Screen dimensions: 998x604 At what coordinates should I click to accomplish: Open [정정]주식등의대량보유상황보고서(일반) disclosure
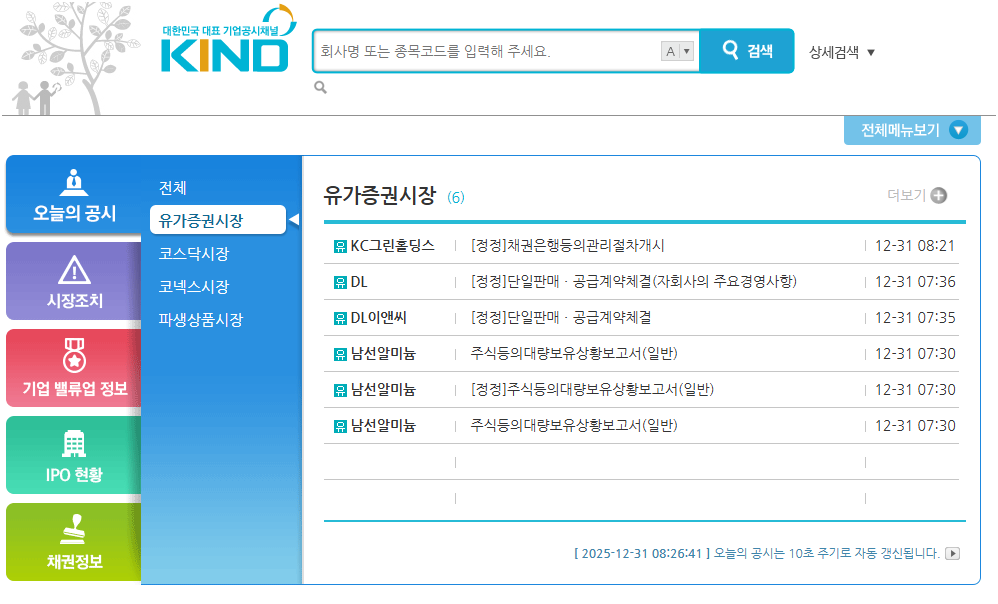tap(592, 390)
